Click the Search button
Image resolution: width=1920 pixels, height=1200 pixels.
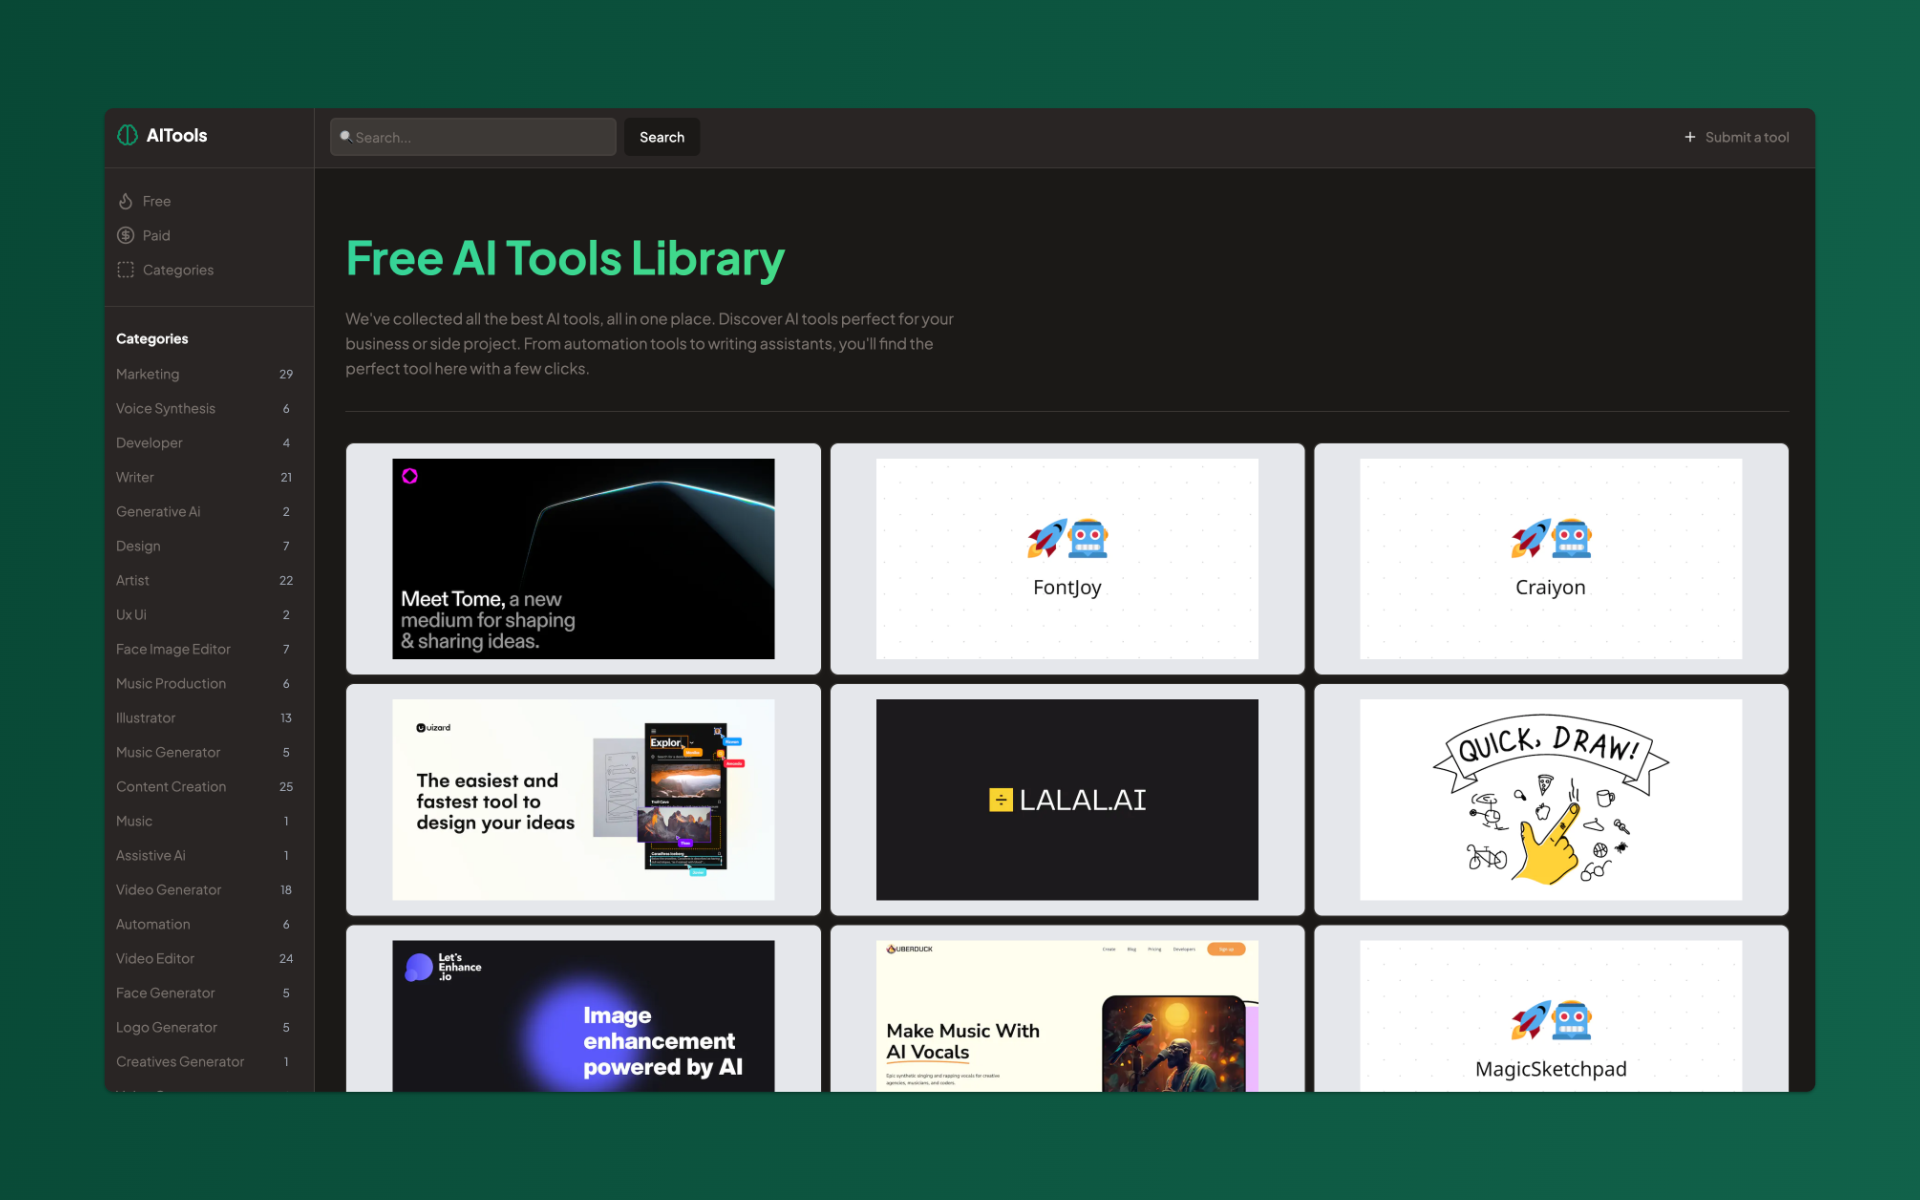point(661,137)
